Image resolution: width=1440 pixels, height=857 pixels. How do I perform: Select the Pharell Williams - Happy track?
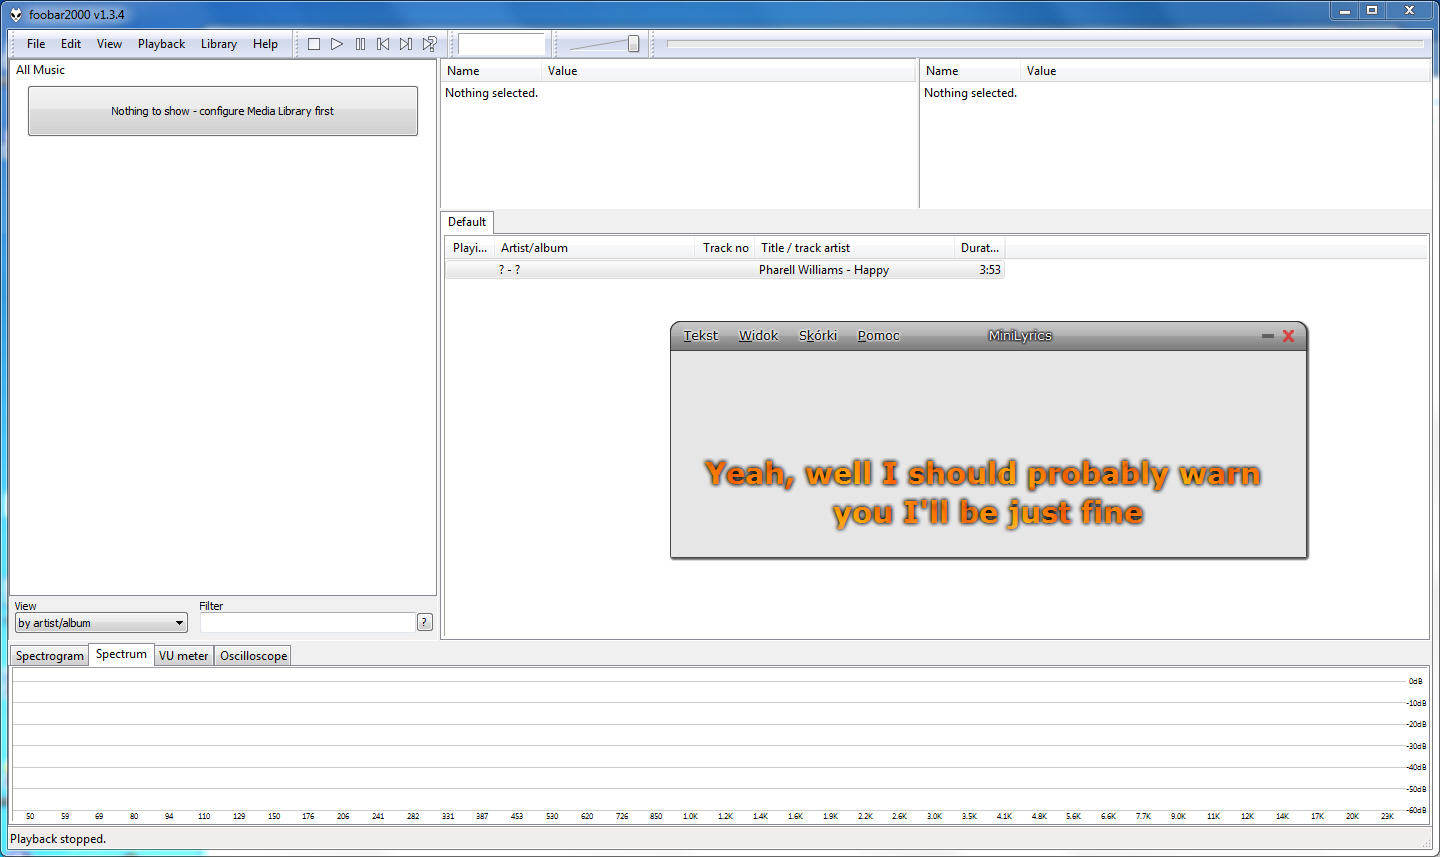823,270
